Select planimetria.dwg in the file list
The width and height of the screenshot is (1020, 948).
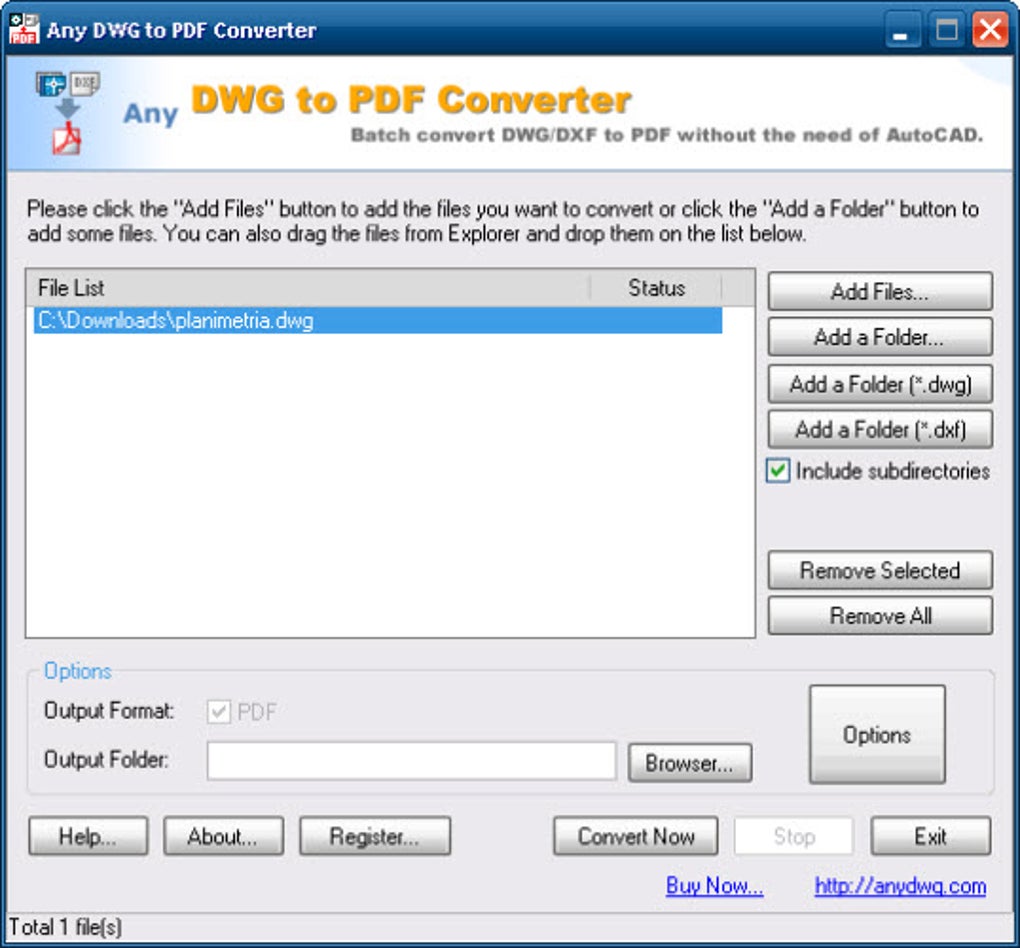click(x=377, y=320)
